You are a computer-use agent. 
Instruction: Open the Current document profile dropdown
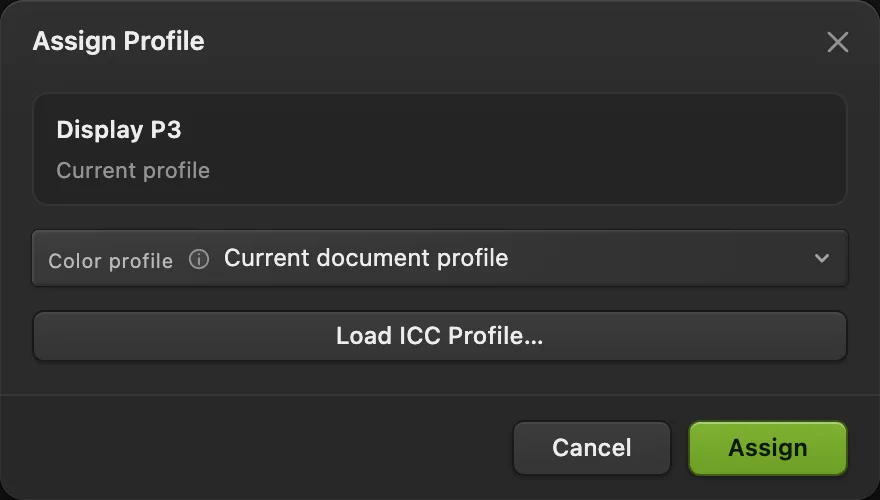pyautogui.click(x=439, y=258)
